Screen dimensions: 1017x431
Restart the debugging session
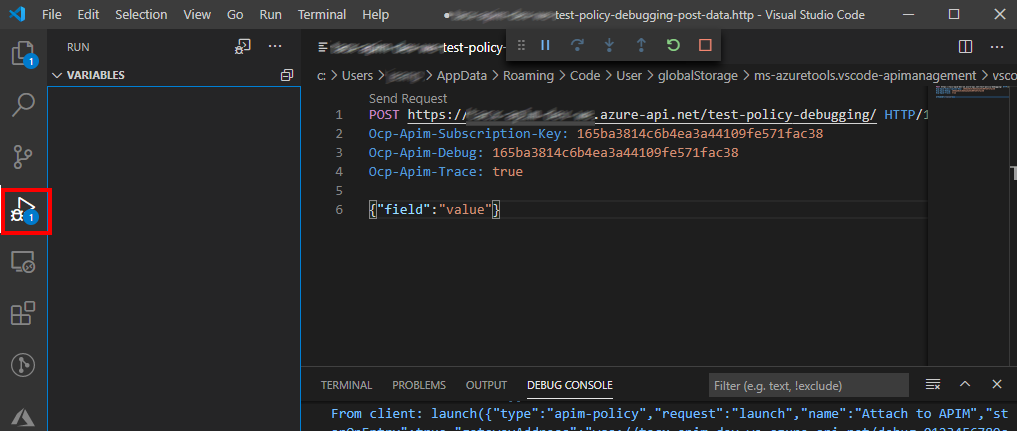tap(673, 45)
